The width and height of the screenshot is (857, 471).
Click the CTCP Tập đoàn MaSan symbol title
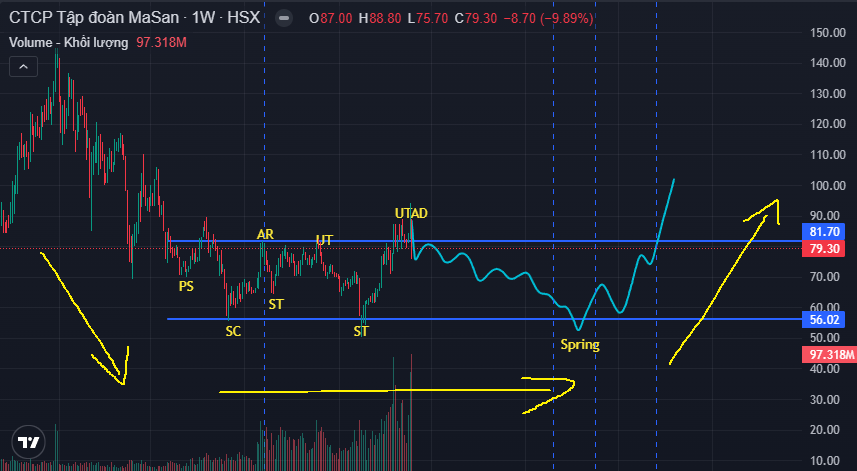tap(94, 17)
